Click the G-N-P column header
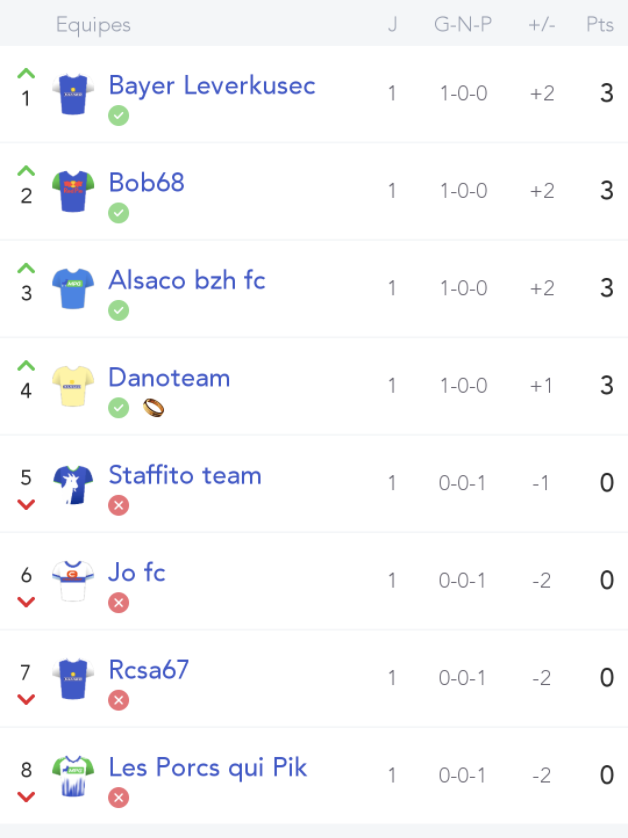 pyautogui.click(x=463, y=24)
